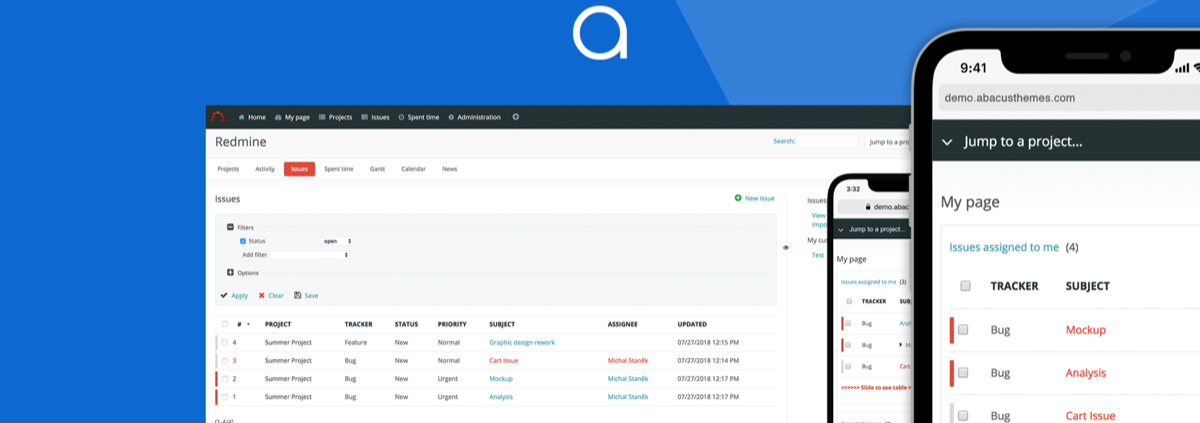The image size is (1200, 423).
Task: Open the Mockup link on large phone
Action: [1086, 329]
